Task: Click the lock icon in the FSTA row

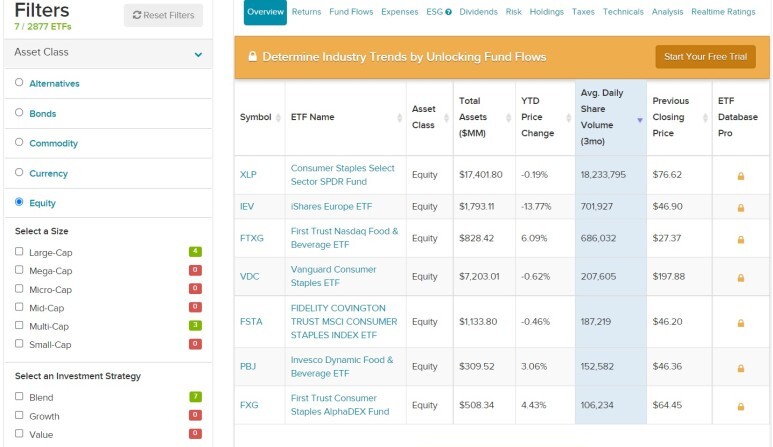Action: [740, 323]
